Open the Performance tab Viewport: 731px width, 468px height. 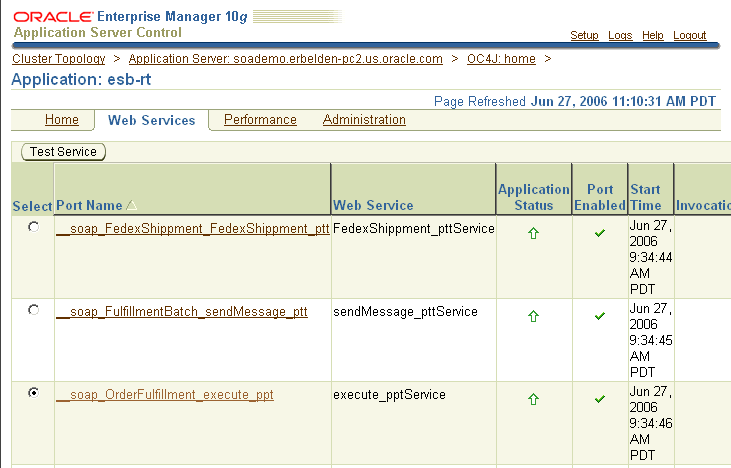click(260, 120)
